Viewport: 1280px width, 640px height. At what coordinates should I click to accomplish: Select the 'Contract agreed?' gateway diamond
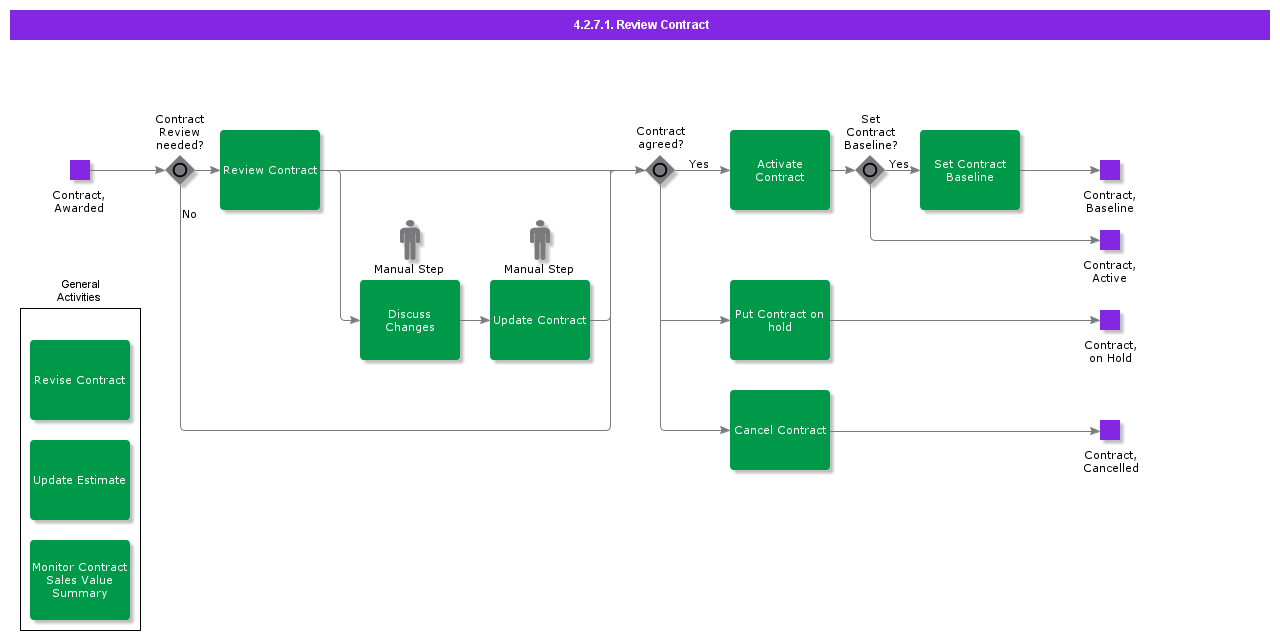click(660, 170)
